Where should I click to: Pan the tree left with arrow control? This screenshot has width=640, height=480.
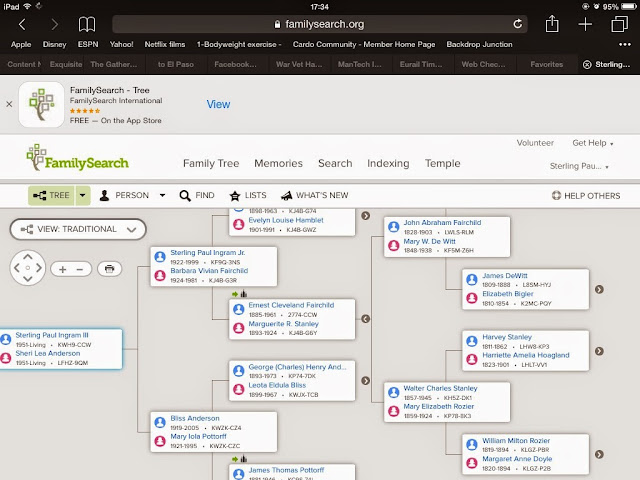16,268
